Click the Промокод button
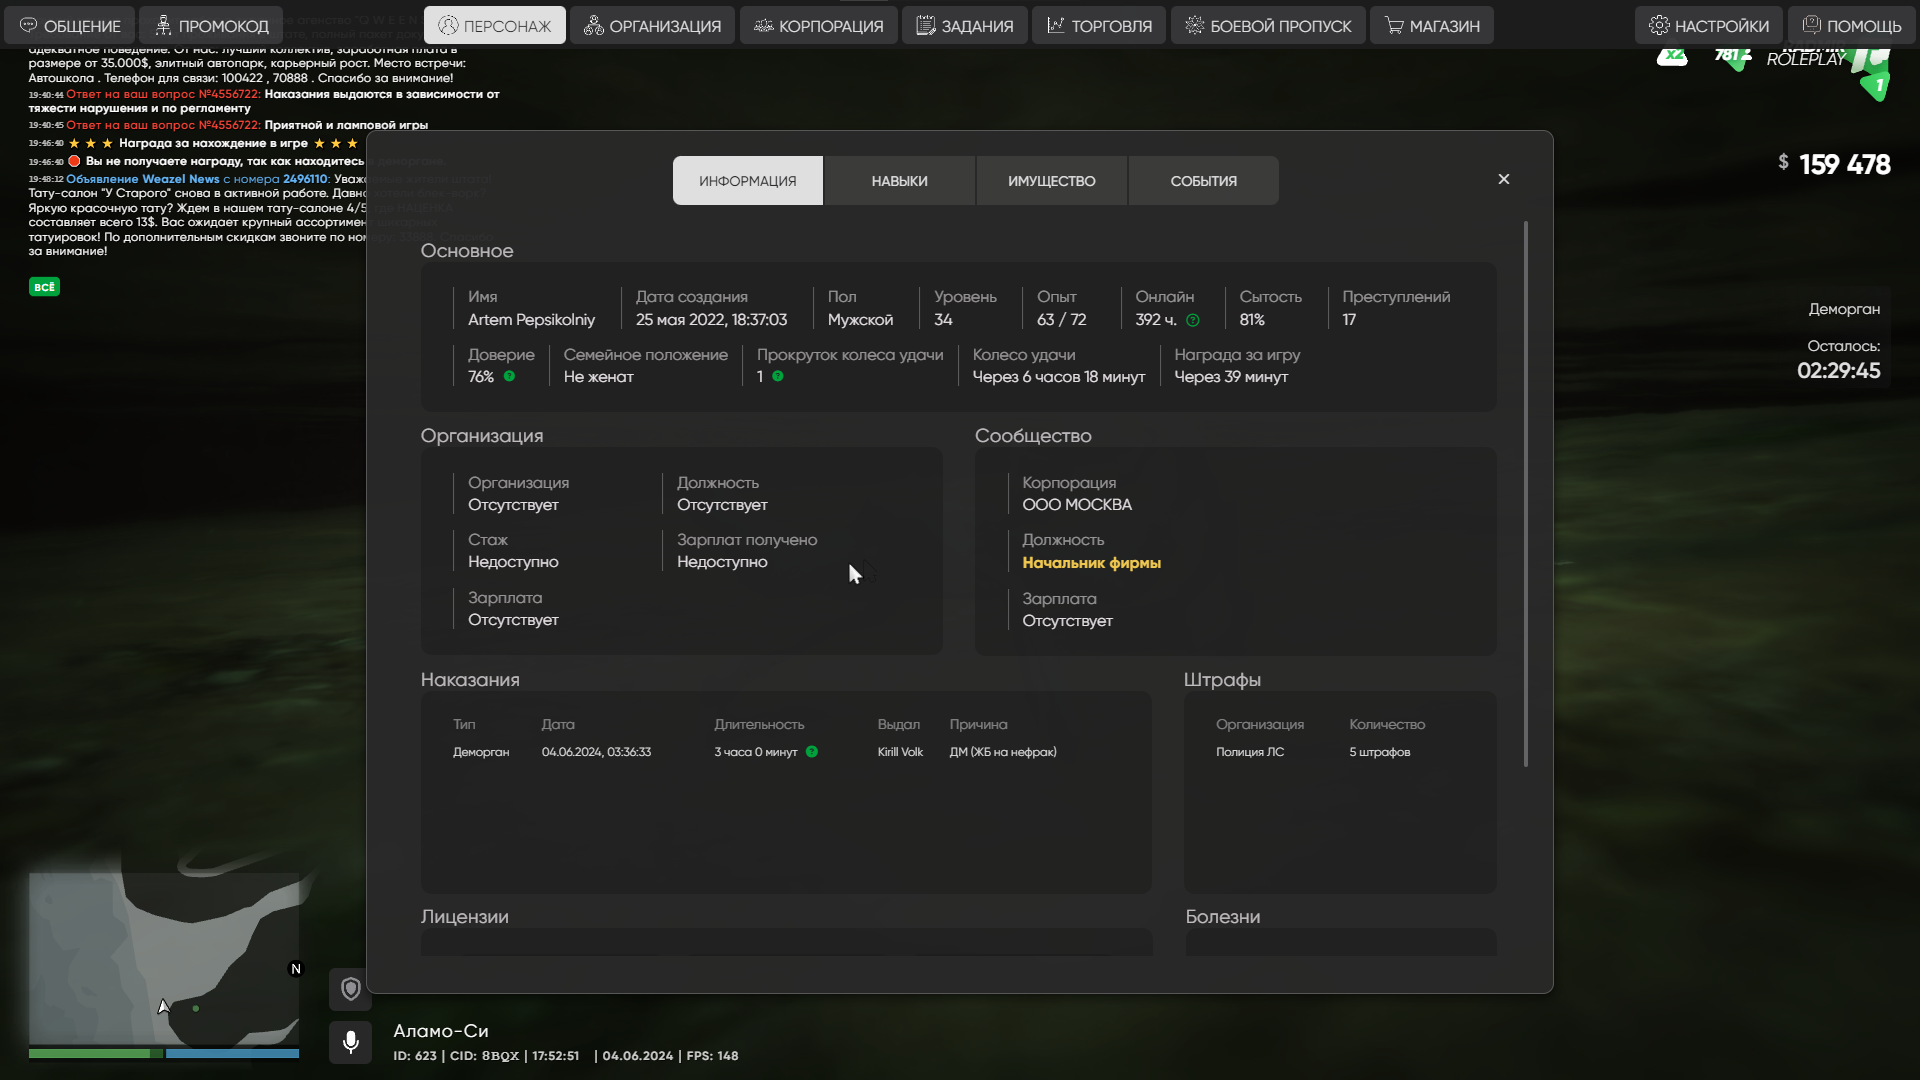The height and width of the screenshot is (1080, 1920). 210,26
